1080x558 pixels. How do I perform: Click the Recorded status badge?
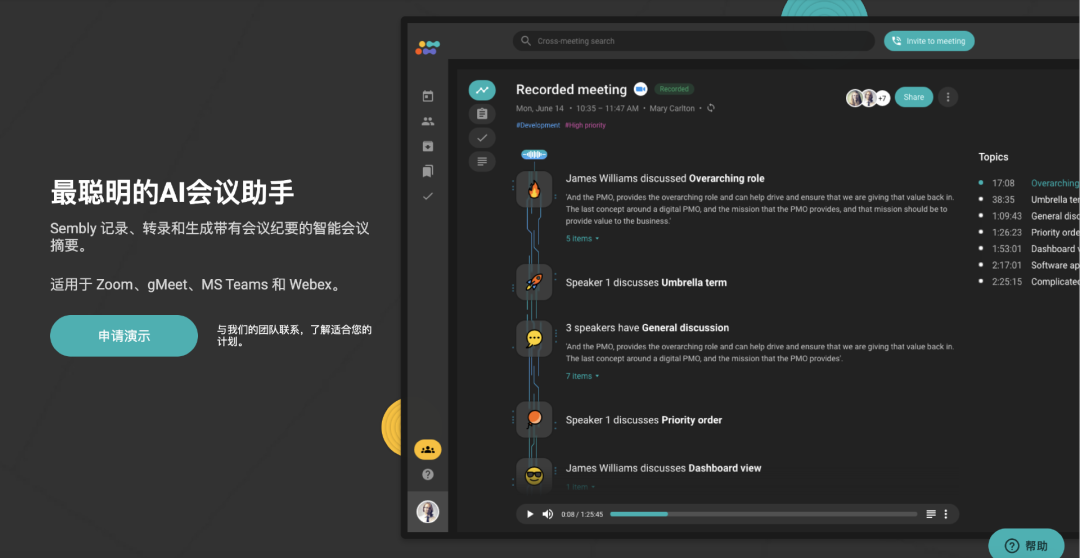pyautogui.click(x=674, y=89)
